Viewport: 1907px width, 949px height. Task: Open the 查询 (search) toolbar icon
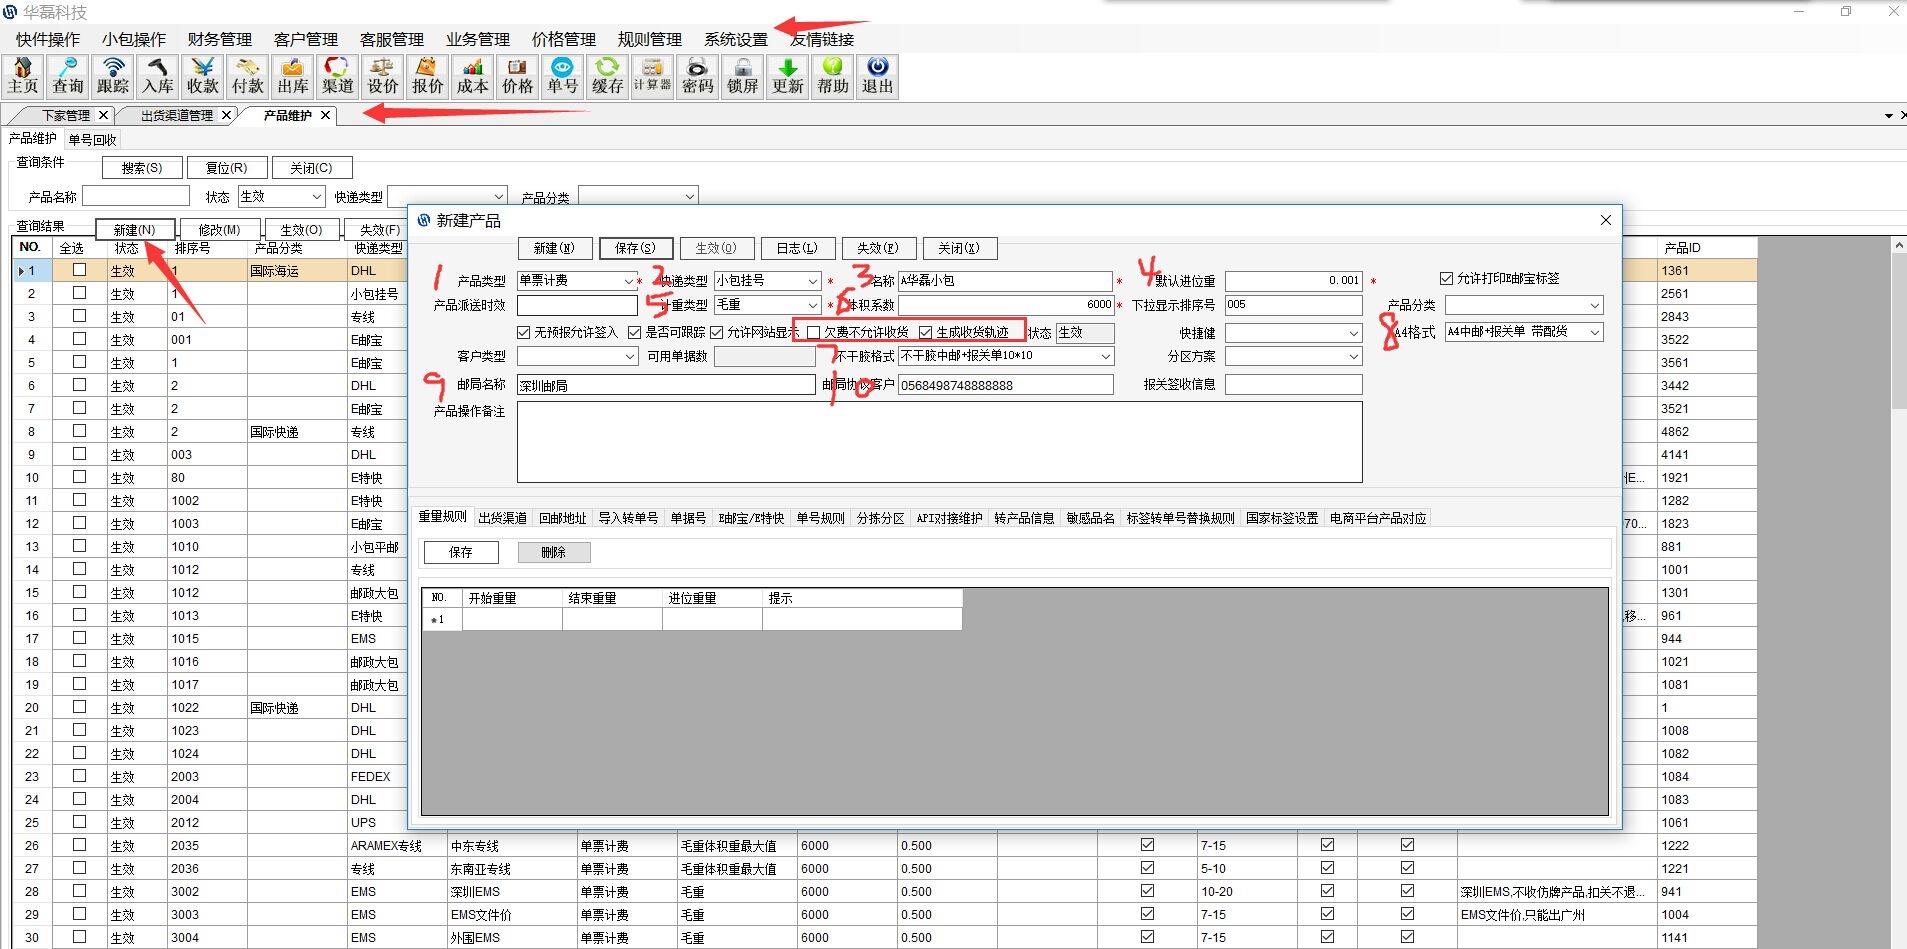[68, 76]
